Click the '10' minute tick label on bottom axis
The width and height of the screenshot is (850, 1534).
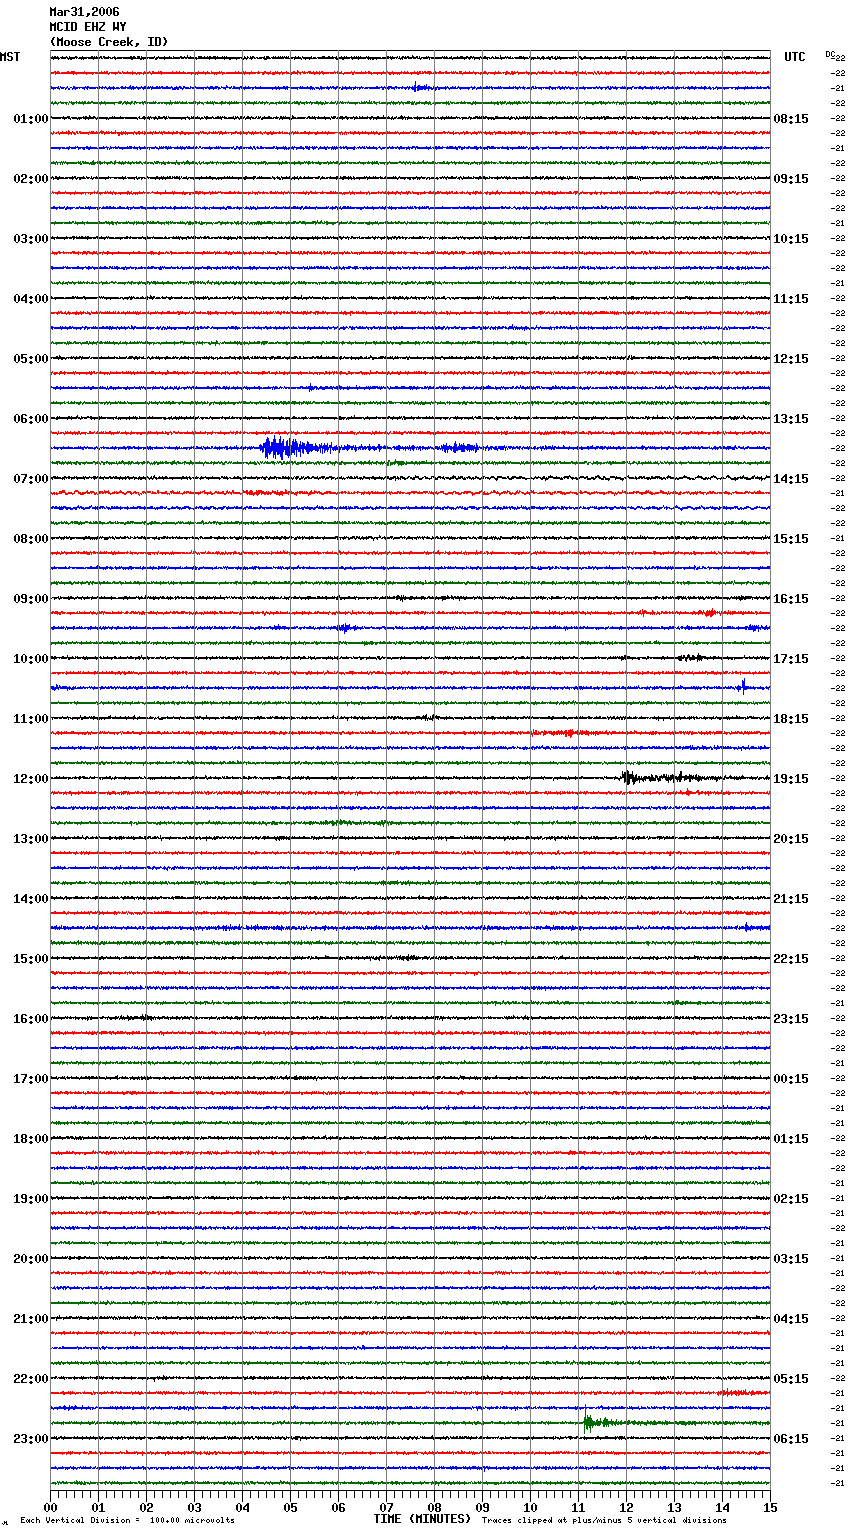coord(530,1507)
